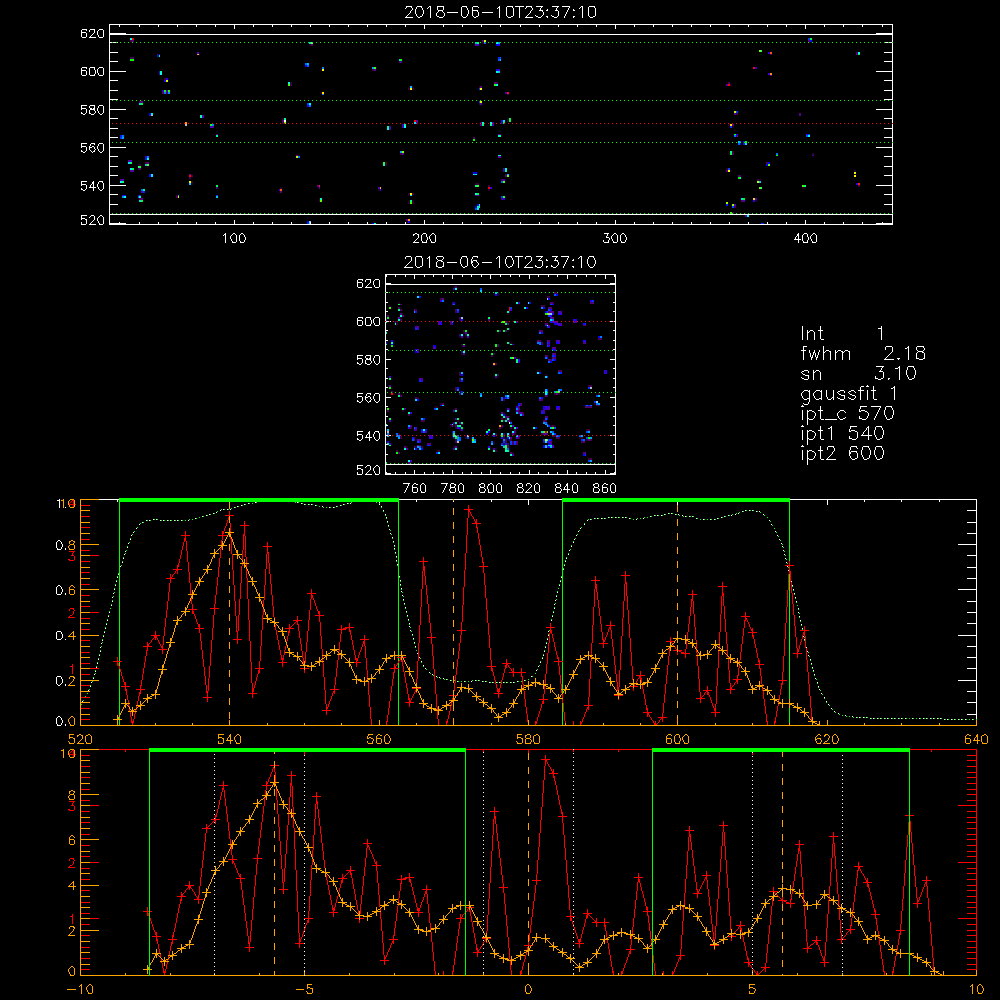Click top image x-axis label 200

click(425, 239)
